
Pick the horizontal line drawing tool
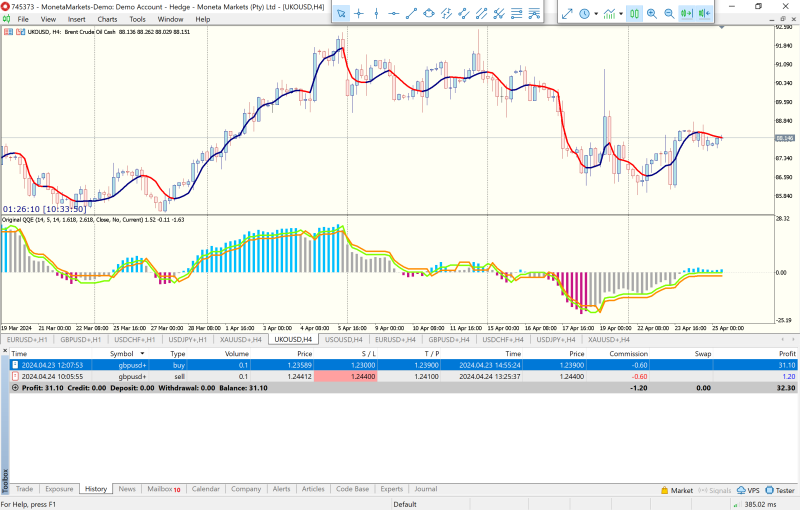tap(394, 13)
